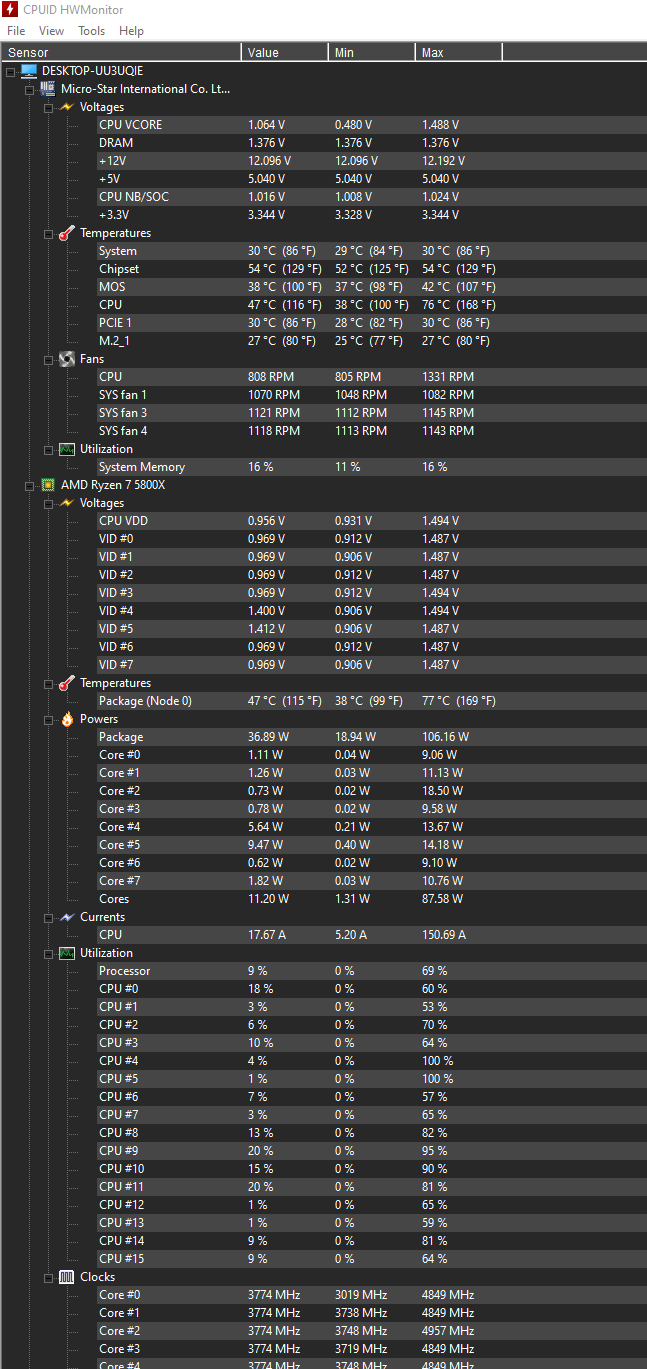The width and height of the screenshot is (647, 1369).
Task: Click the 106.16 W max package power
Action: coord(445,737)
